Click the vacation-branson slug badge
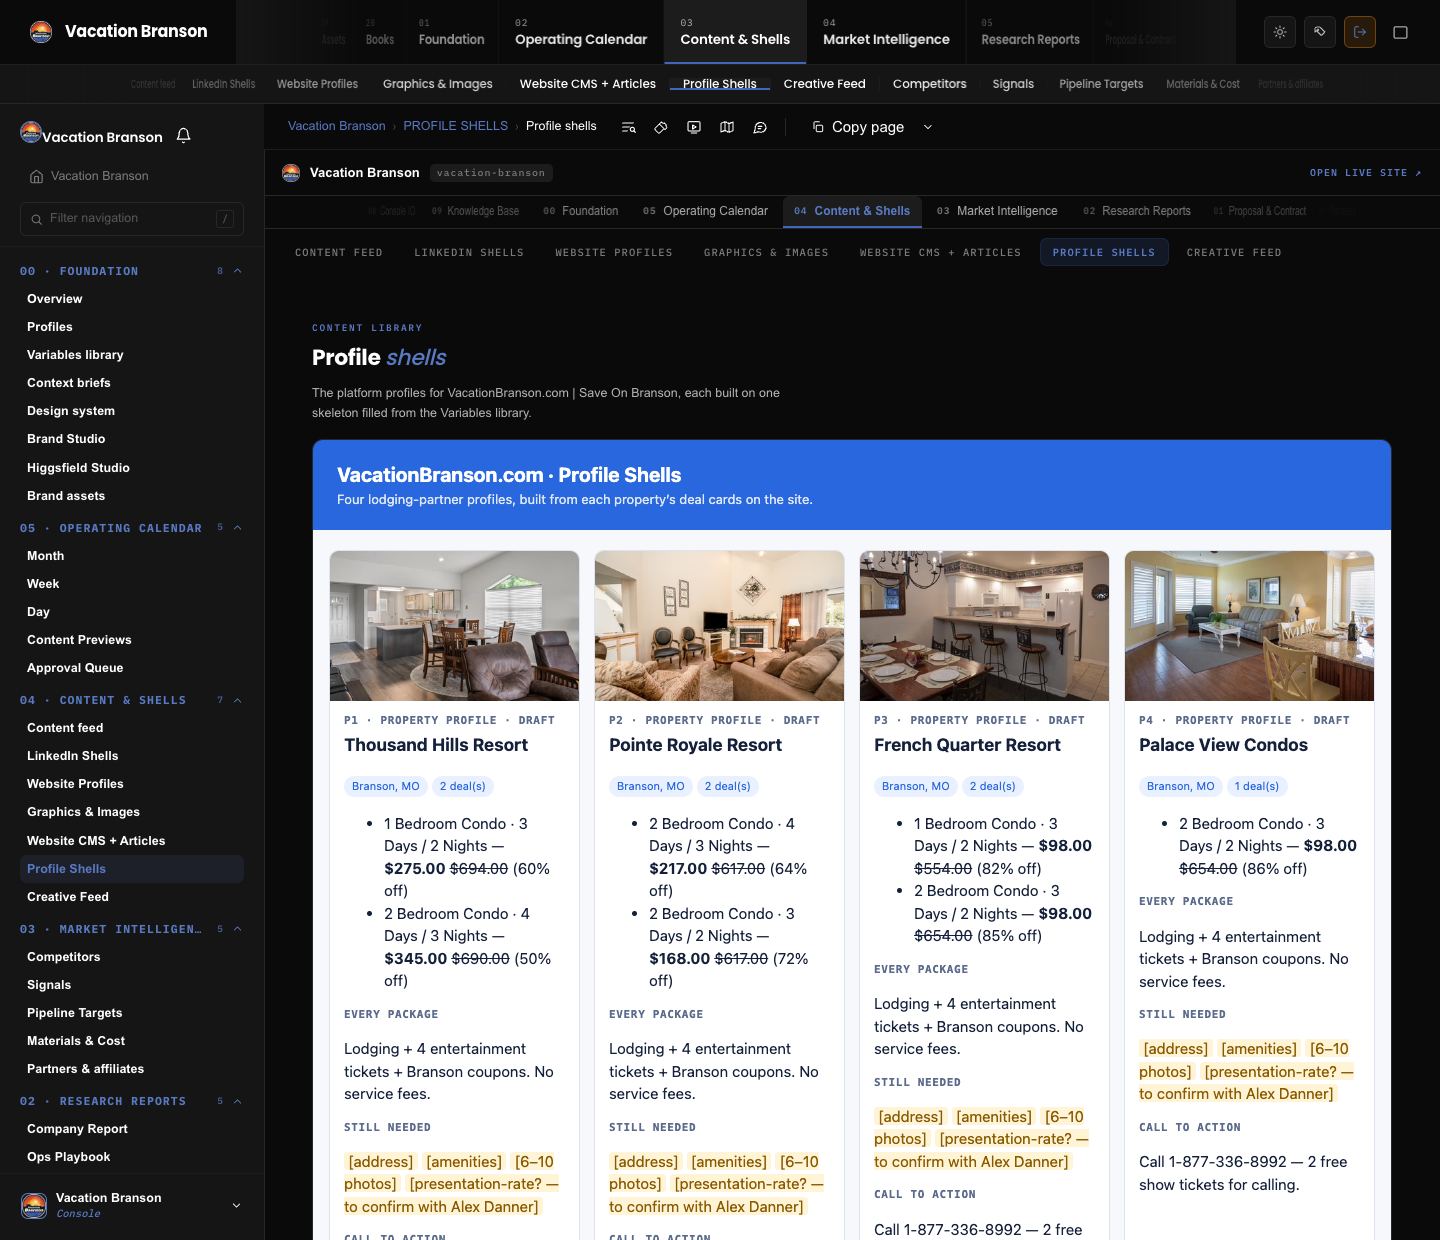The image size is (1440, 1240). tap(491, 173)
